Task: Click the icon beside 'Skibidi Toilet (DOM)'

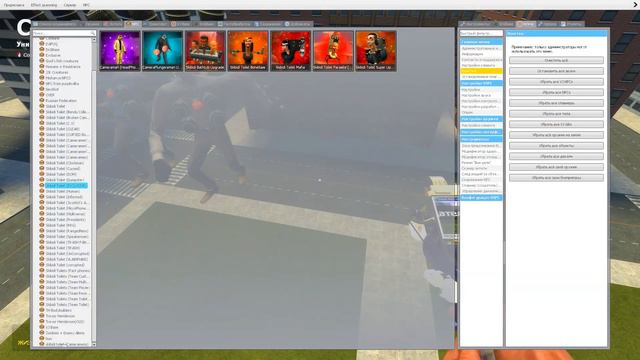Action: (x=42, y=174)
